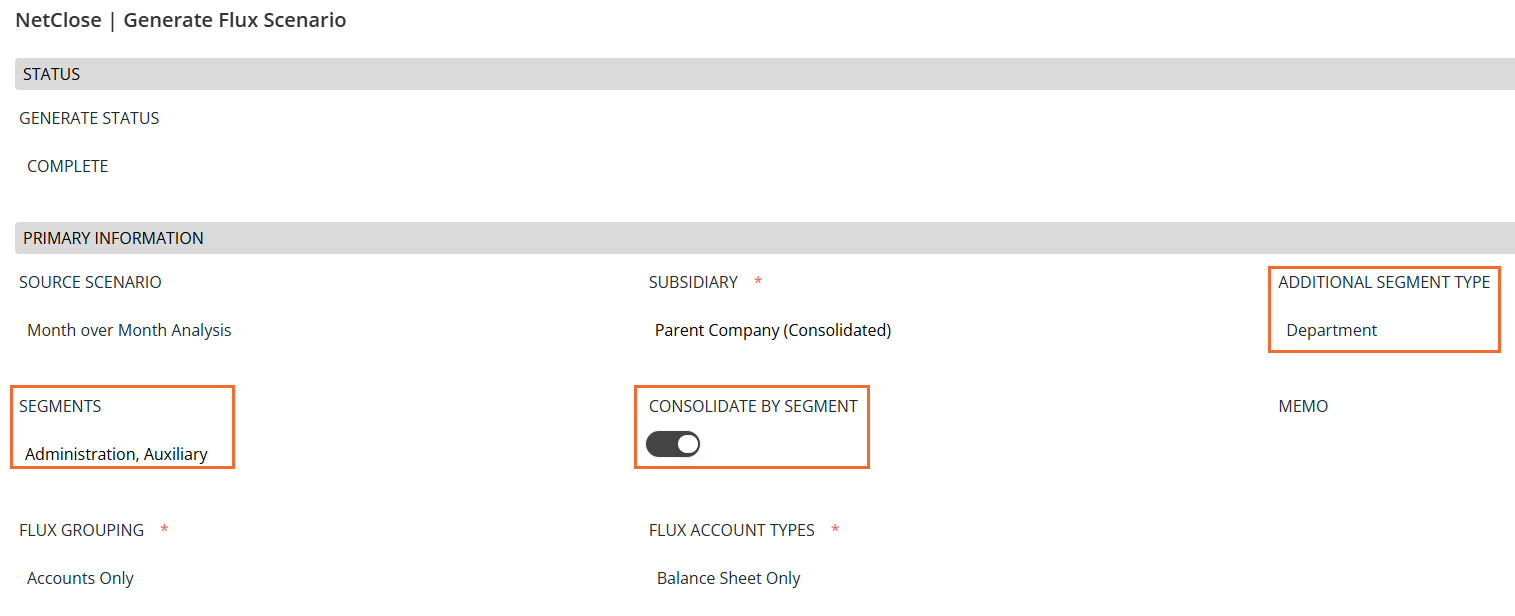This screenshot has width=1515, height=616.
Task: Click the FLUX ACCOUNT TYPES label
Action: point(731,530)
